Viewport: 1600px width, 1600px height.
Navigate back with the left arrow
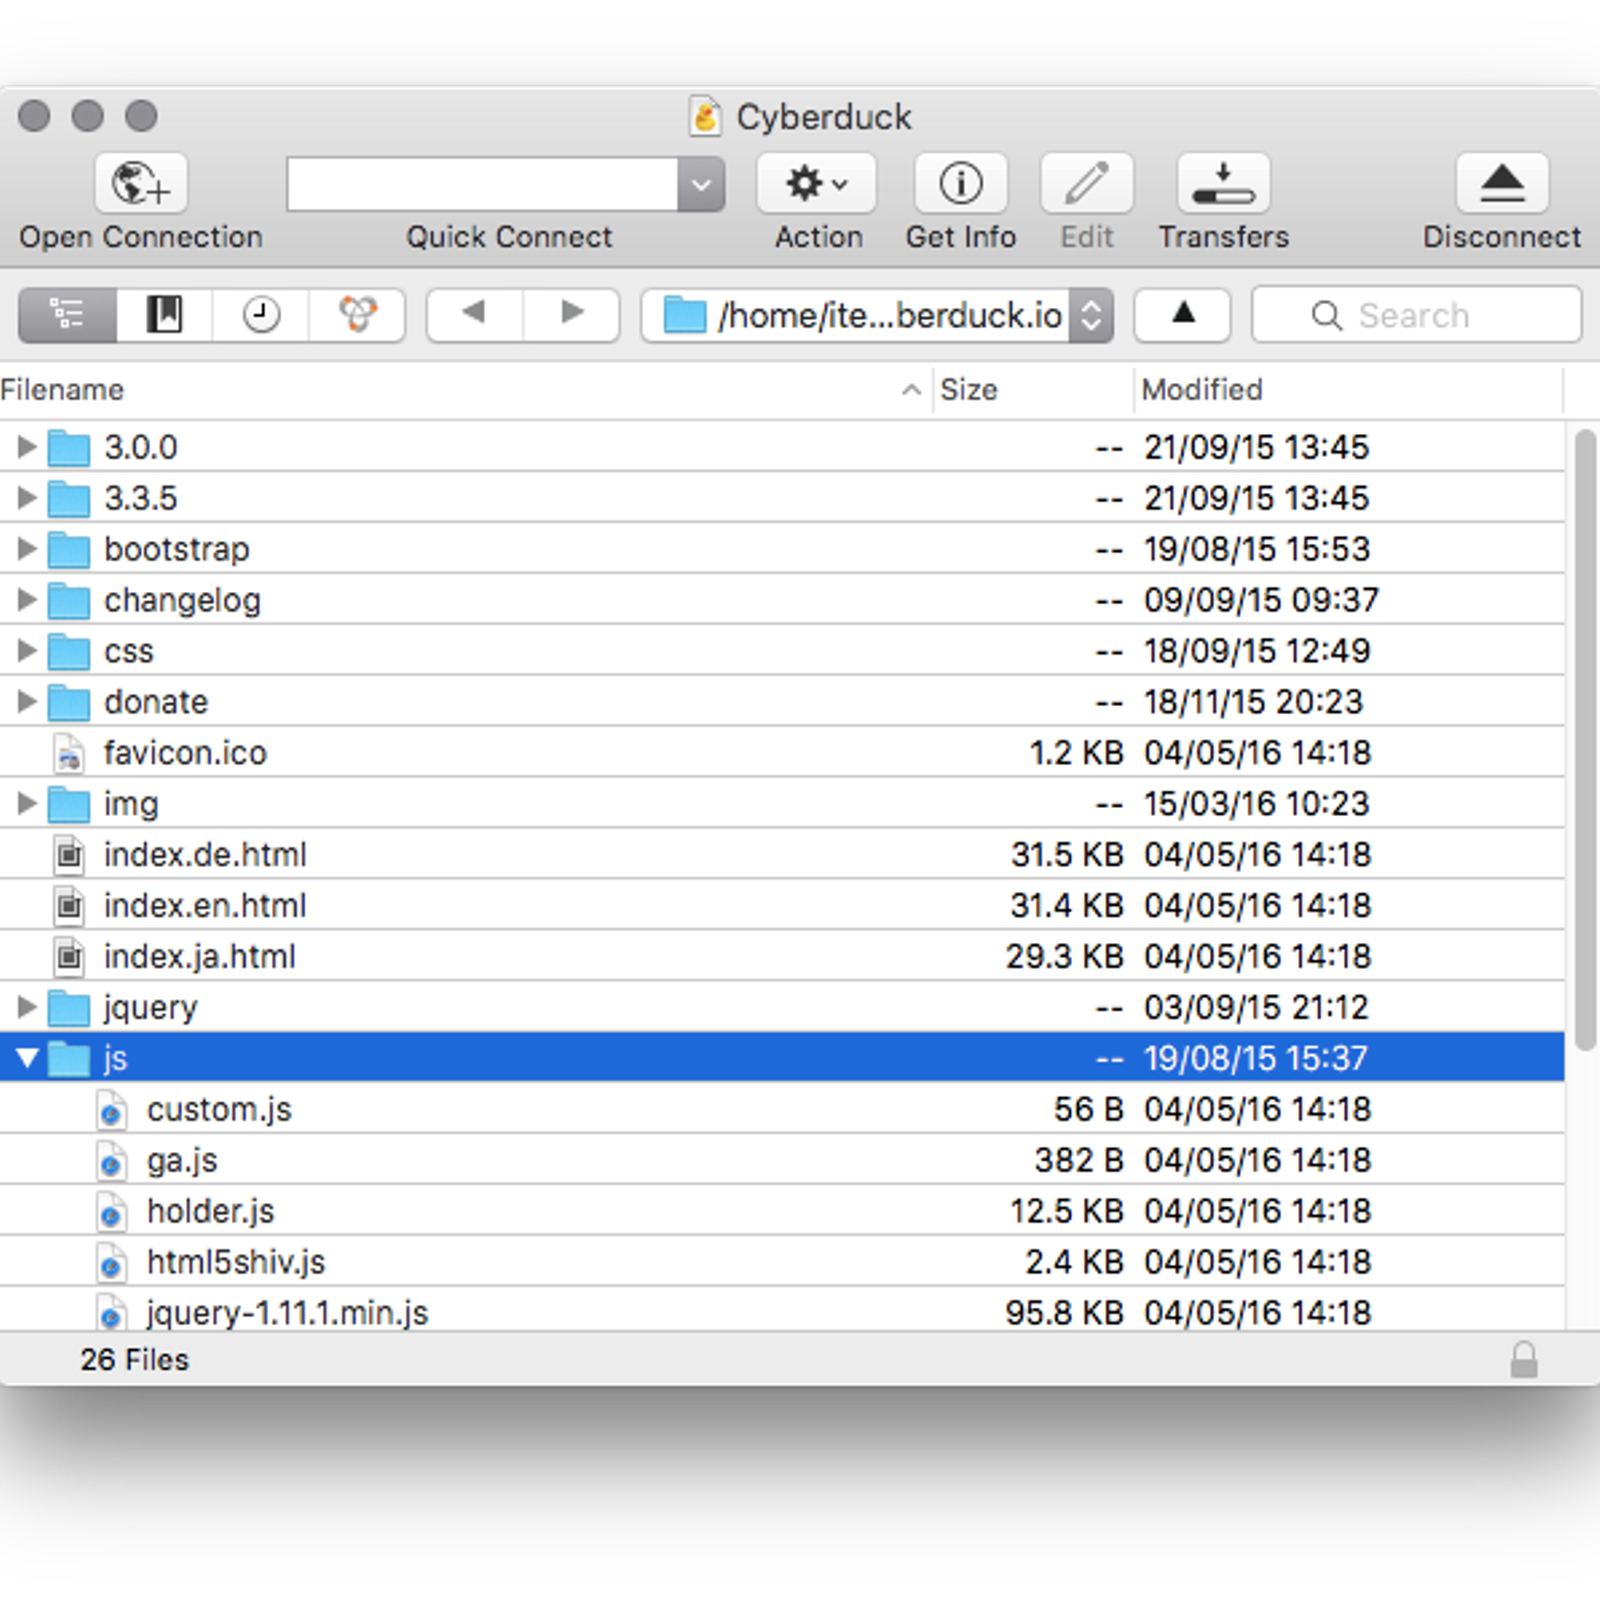474,313
